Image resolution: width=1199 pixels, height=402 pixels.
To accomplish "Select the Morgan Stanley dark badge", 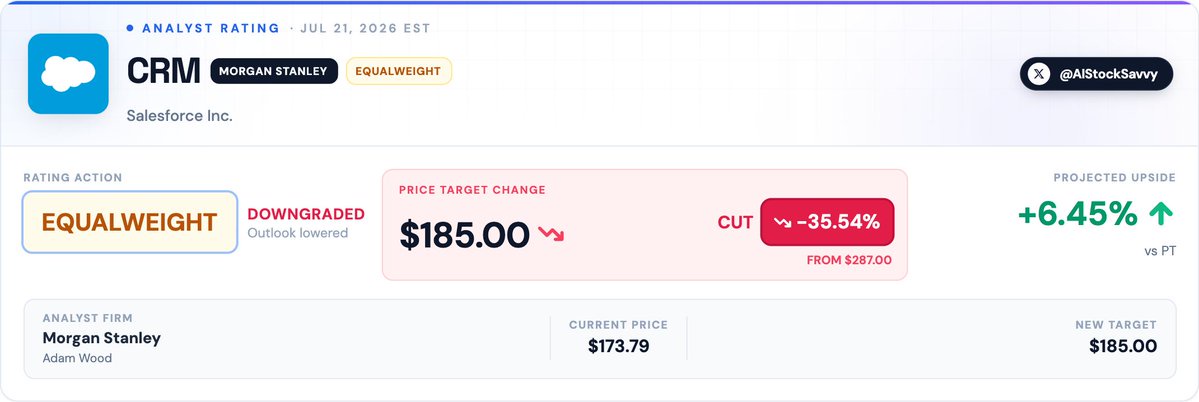I will pyautogui.click(x=274, y=71).
